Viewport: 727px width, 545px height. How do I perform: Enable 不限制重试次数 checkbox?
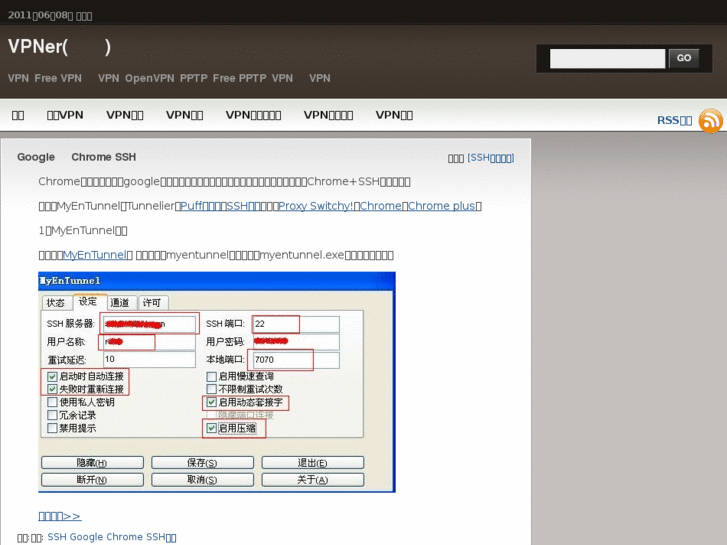[211, 389]
